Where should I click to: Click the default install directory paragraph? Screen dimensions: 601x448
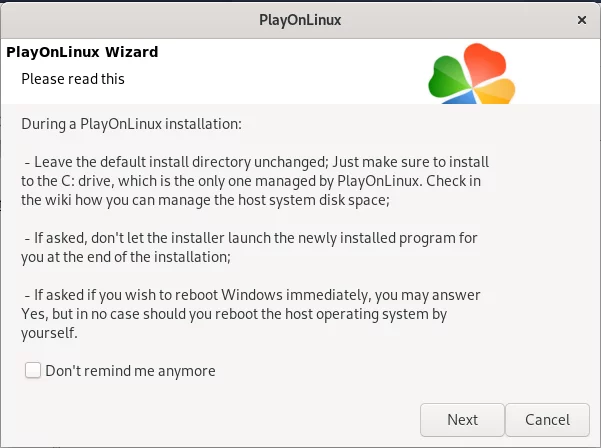click(255, 181)
